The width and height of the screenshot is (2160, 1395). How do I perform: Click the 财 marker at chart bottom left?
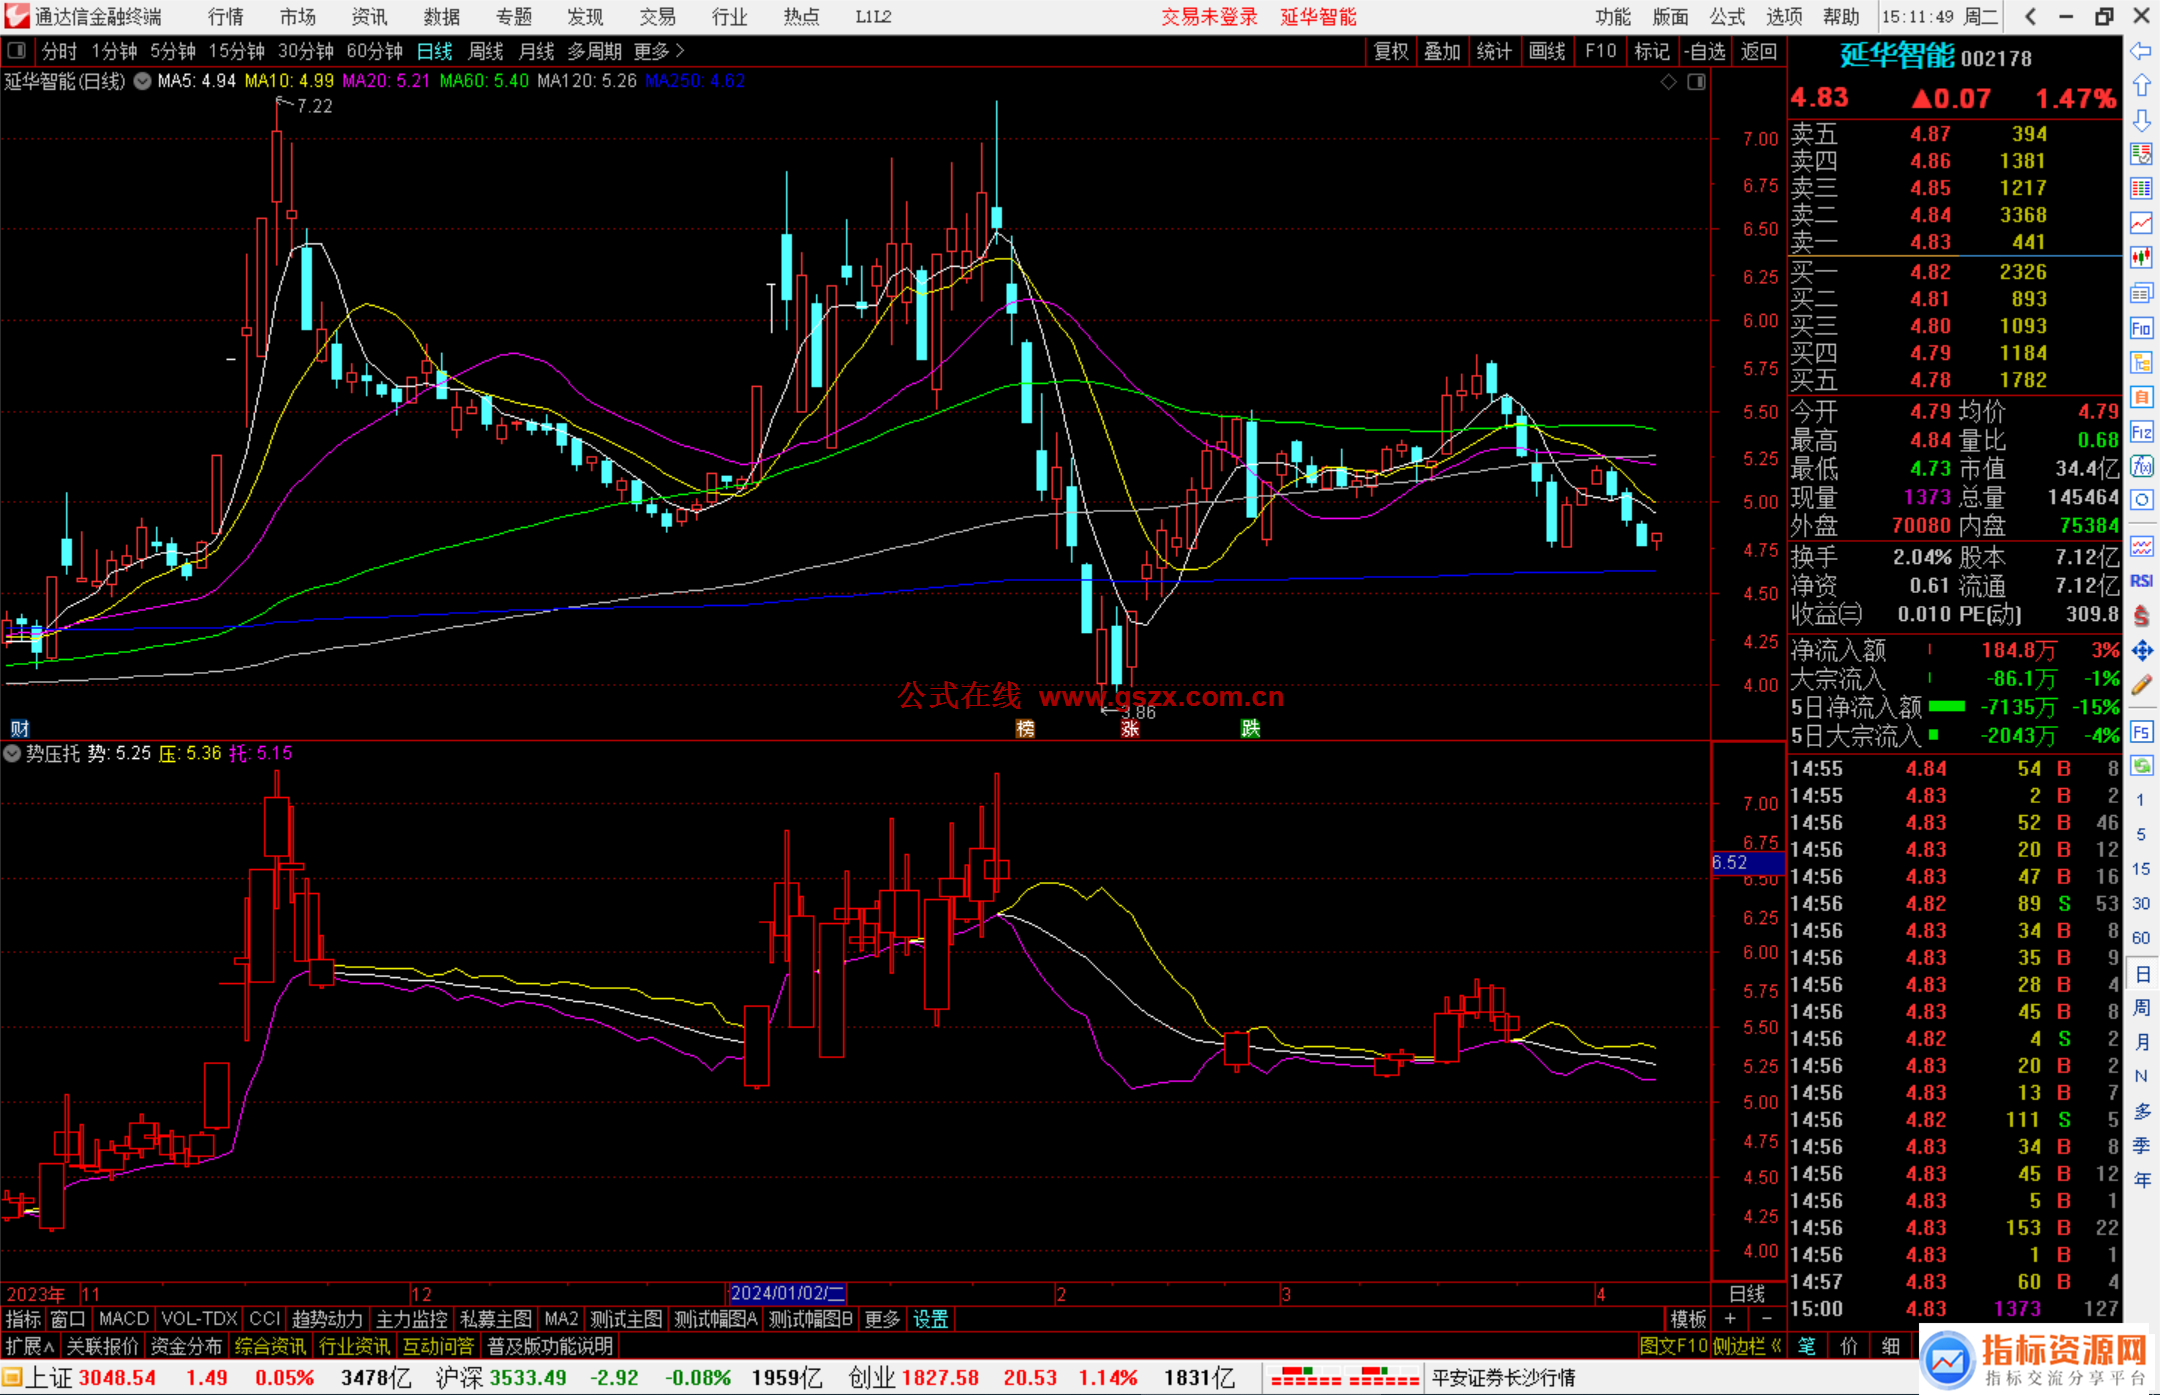click(x=19, y=728)
